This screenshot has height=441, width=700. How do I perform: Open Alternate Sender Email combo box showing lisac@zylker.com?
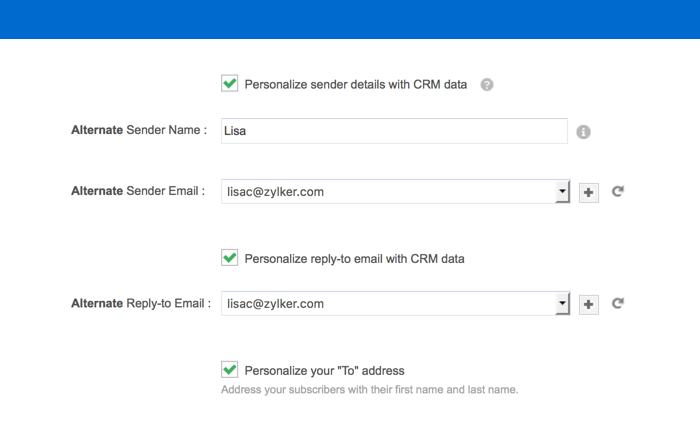click(x=395, y=191)
